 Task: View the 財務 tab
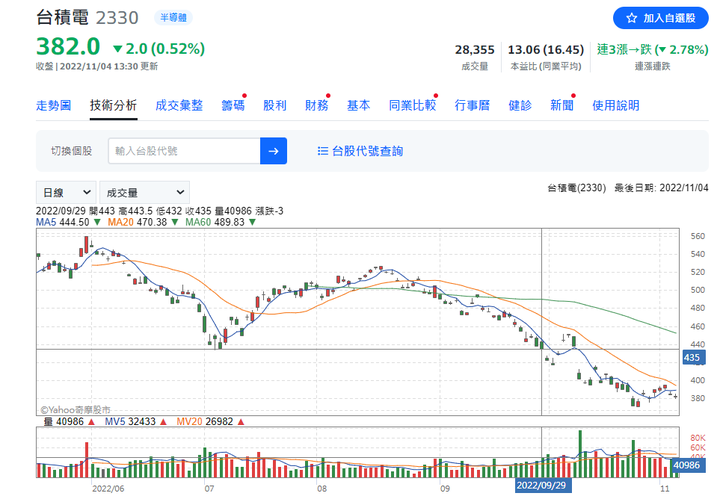click(317, 105)
